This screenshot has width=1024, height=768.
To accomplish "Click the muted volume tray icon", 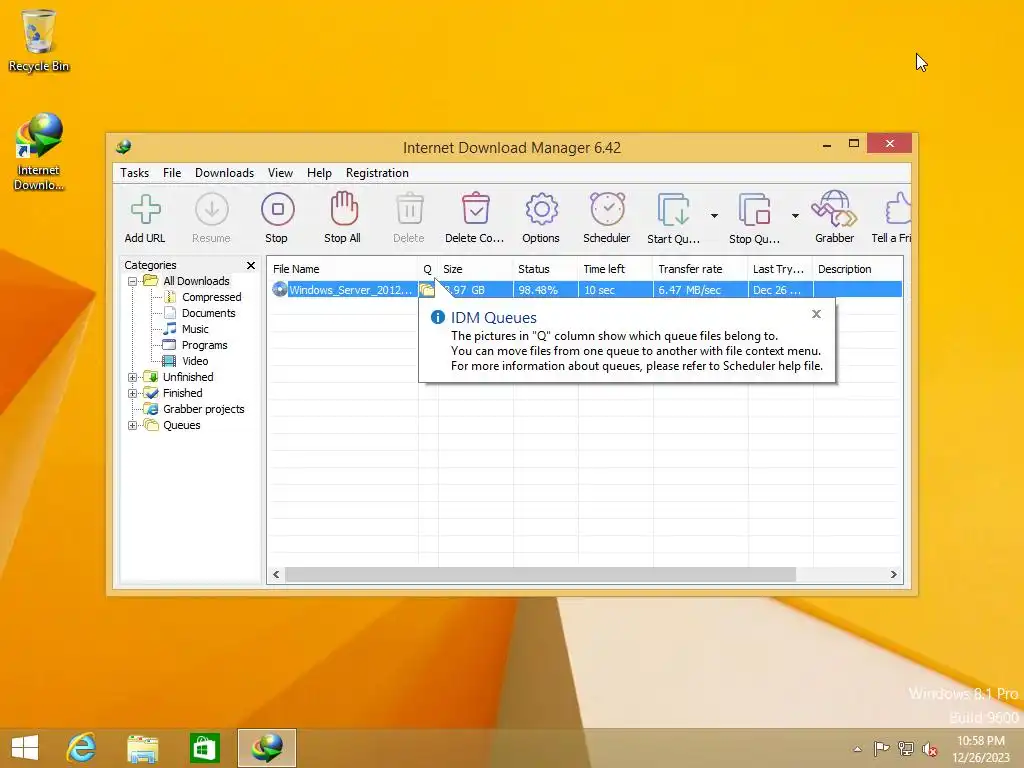I will click(x=929, y=749).
